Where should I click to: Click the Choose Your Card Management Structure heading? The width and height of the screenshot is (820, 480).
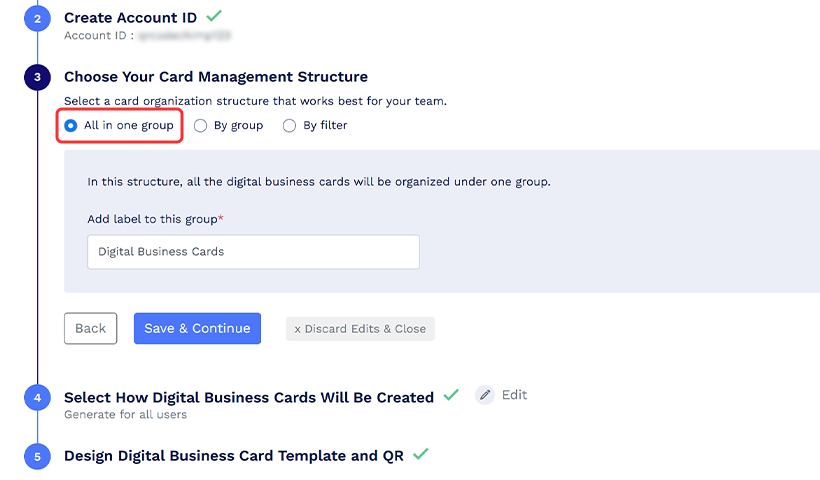pos(215,77)
